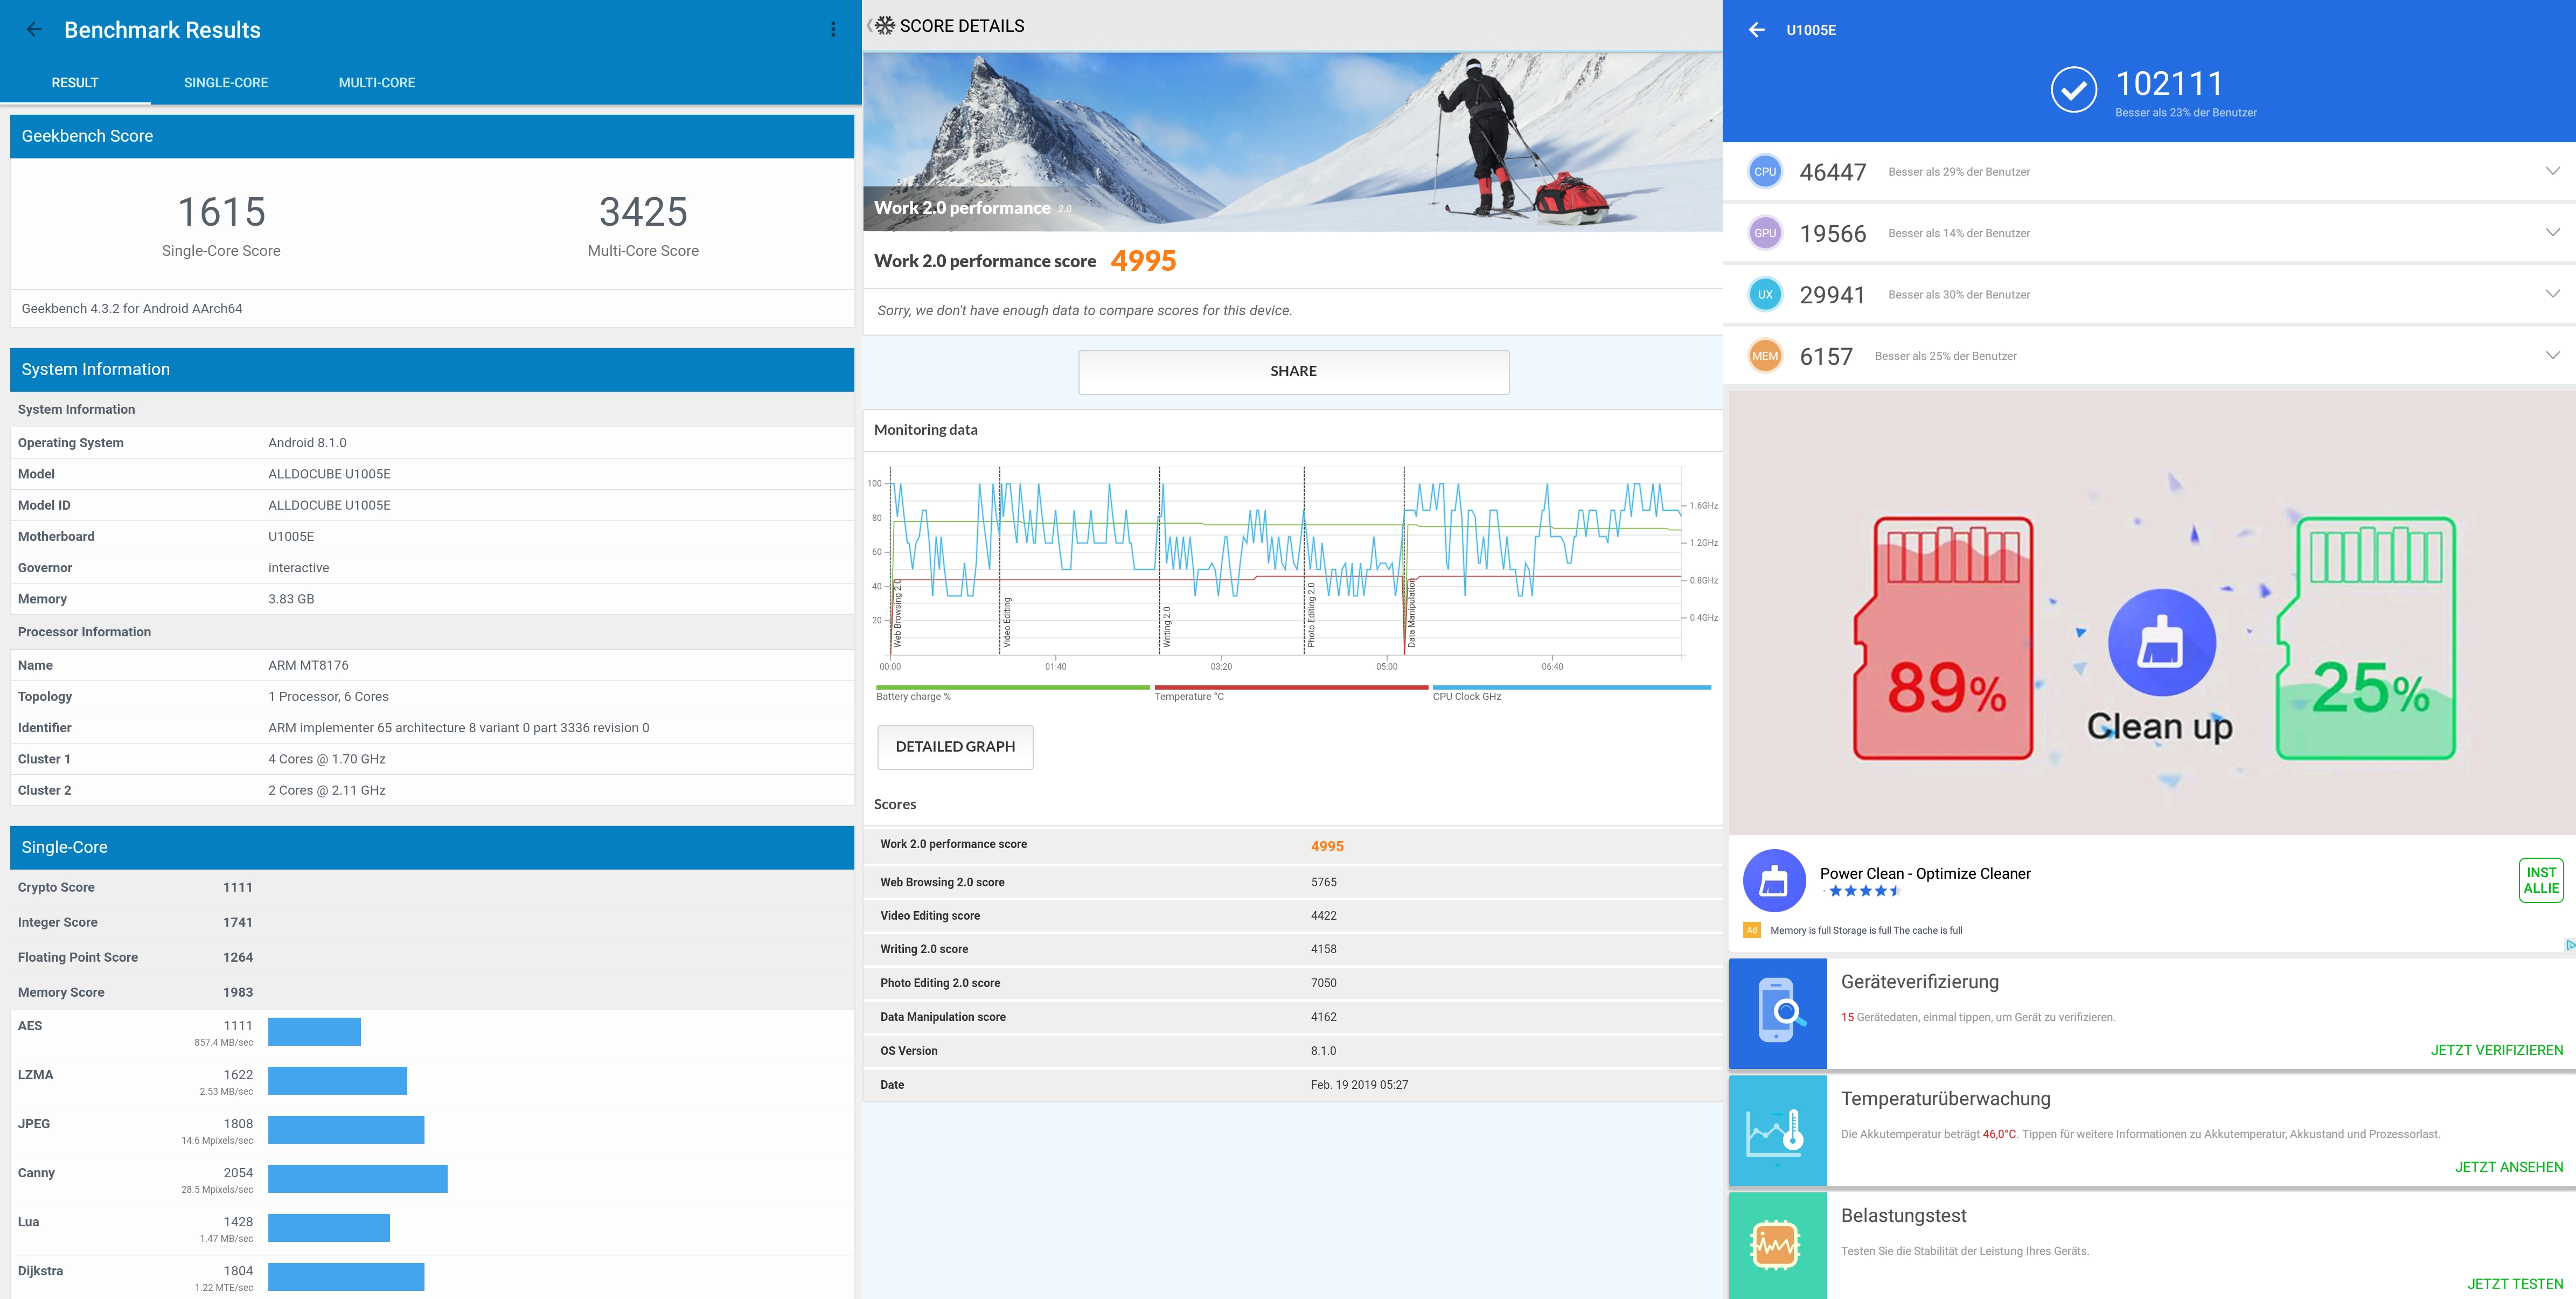Image resolution: width=2576 pixels, height=1299 pixels.
Task: Tap the Belastungstest chip icon
Action: click(1778, 1245)
